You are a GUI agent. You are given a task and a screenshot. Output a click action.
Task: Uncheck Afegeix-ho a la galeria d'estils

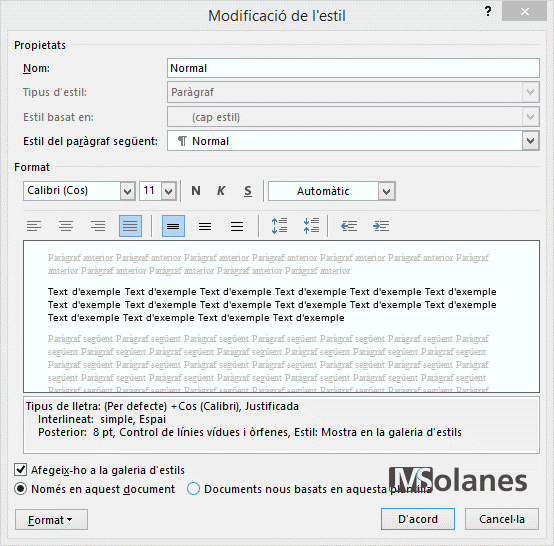pos(20,470)
